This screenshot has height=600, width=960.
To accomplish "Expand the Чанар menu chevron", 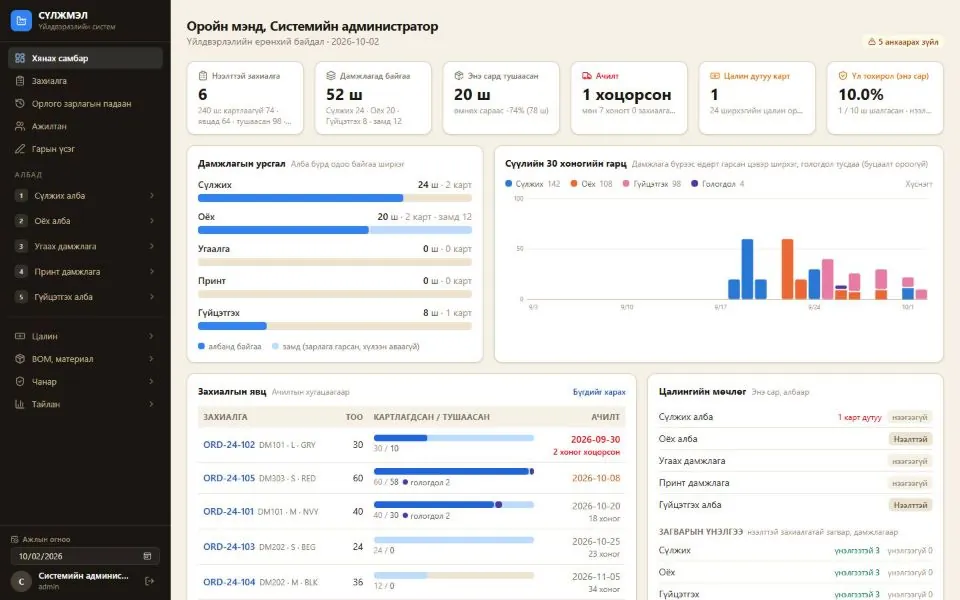I will (x=151, y=381).
